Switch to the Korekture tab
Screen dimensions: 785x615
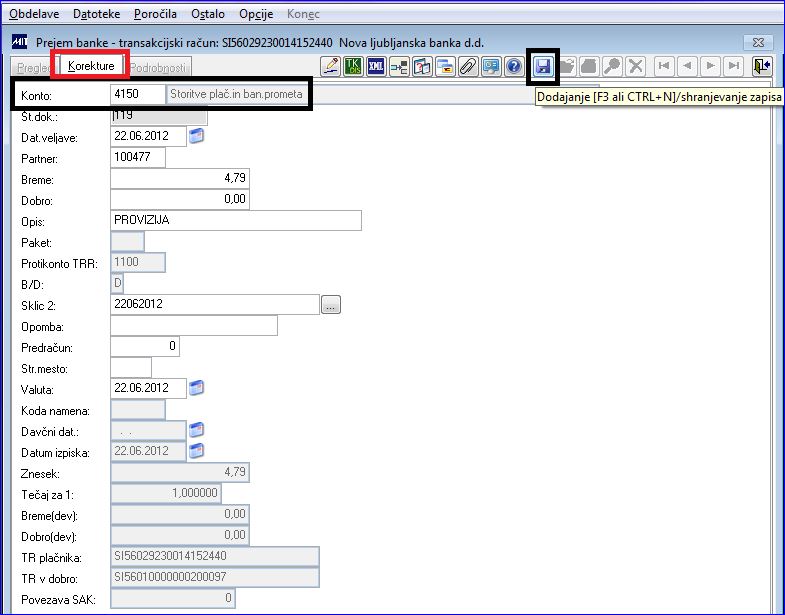click(x=91, y=66)
